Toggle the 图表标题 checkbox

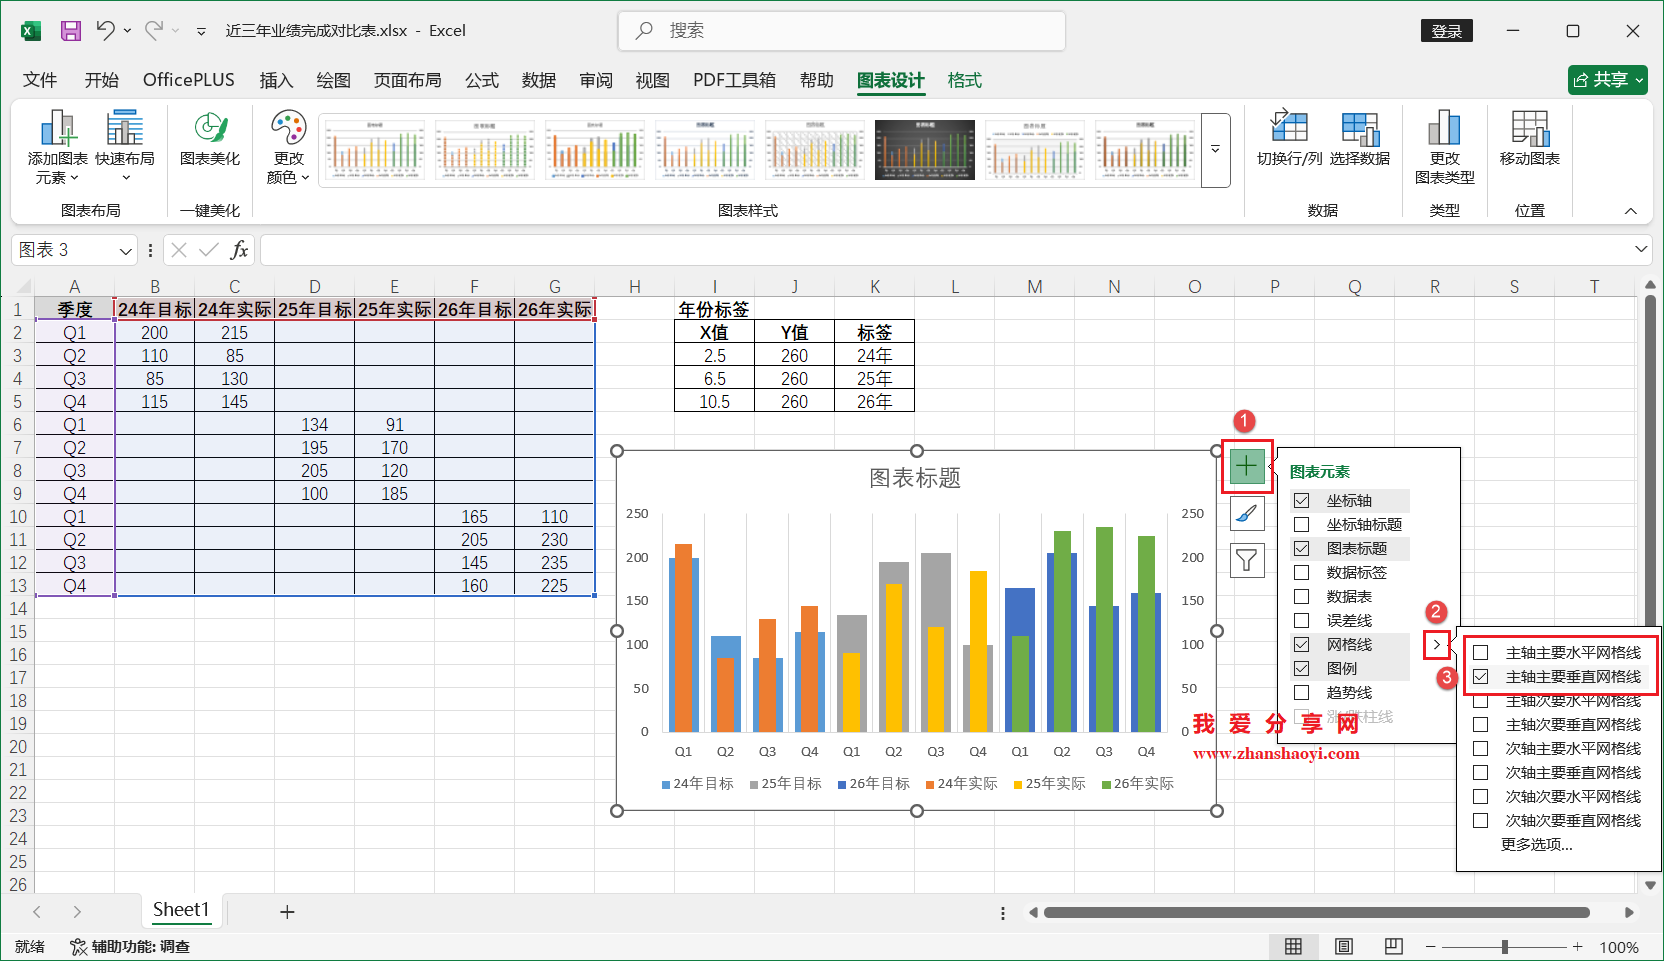pyautogui.click(x=1302, y=549)
